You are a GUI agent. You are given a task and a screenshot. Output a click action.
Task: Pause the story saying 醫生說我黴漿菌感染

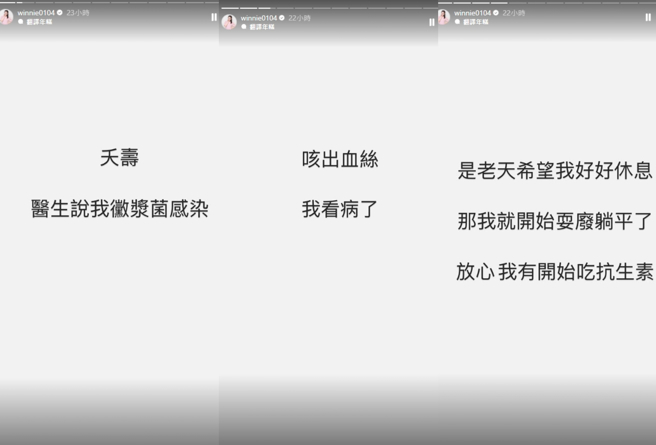tap(214, 17)
